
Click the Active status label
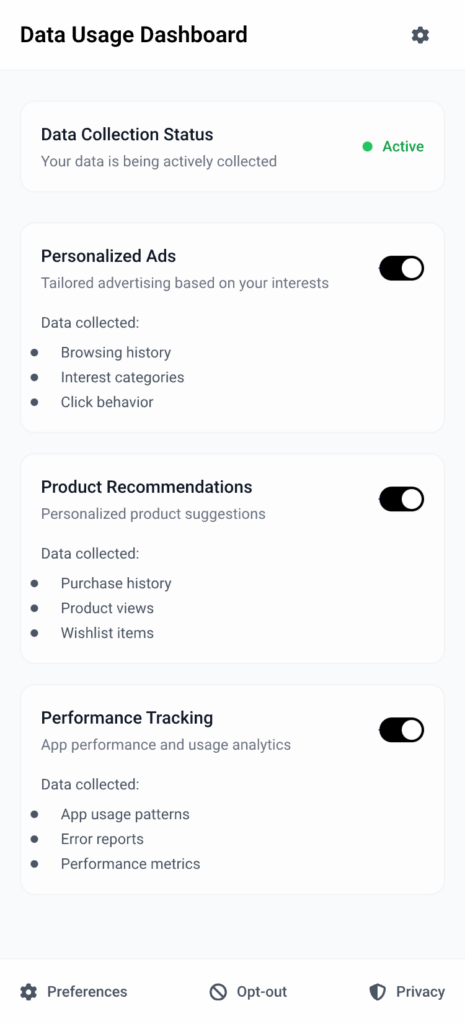[x=403, y=147]
